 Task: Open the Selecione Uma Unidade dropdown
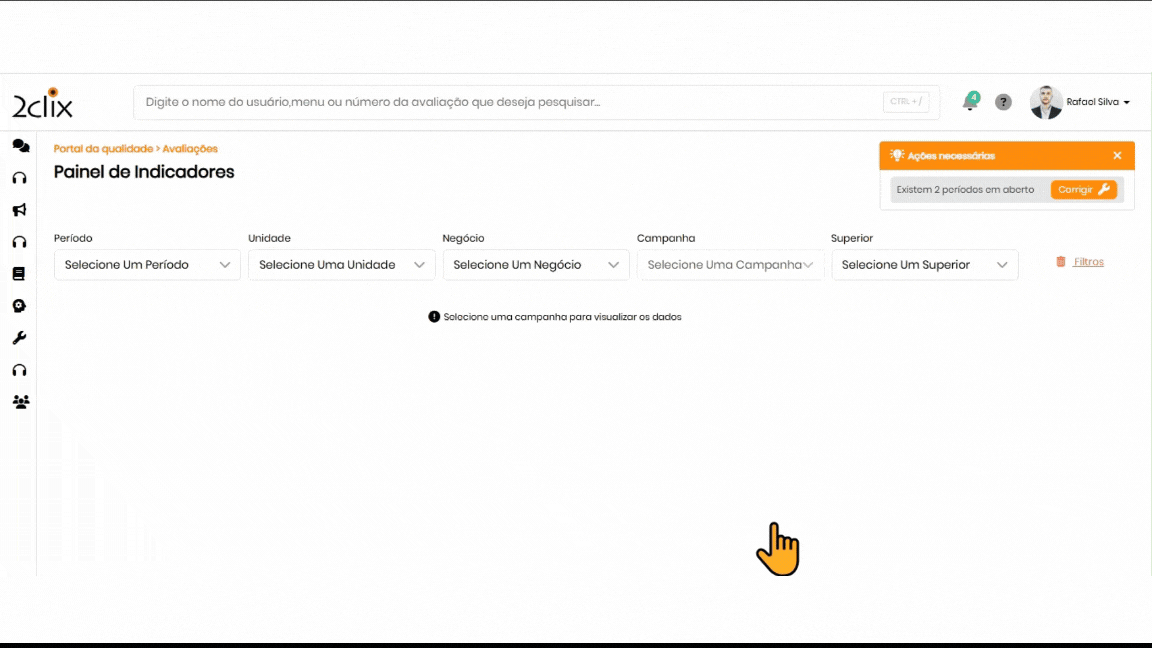click(341, 265)
